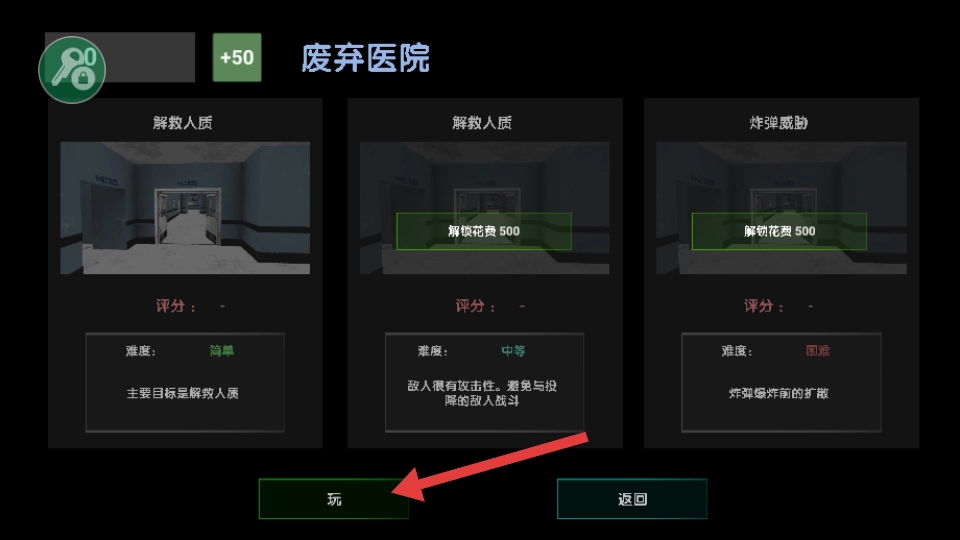
Task: Click the 废弃医院 title text
Action: [x=365, y=59]
